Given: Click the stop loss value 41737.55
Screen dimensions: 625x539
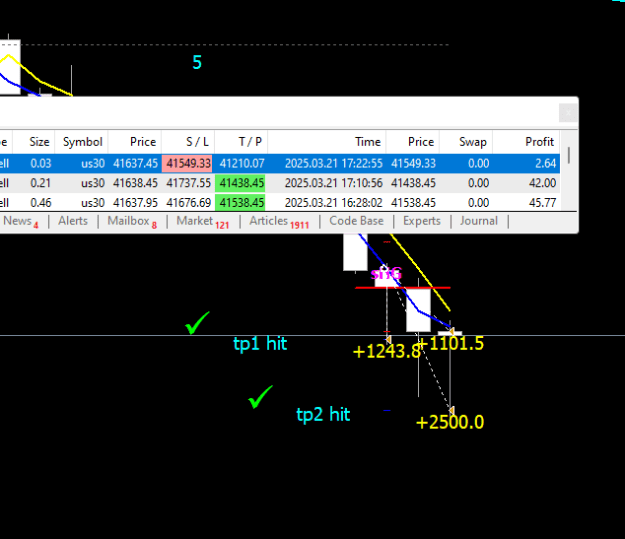Looking at the screenshot, I should click(x=188, y=183).
